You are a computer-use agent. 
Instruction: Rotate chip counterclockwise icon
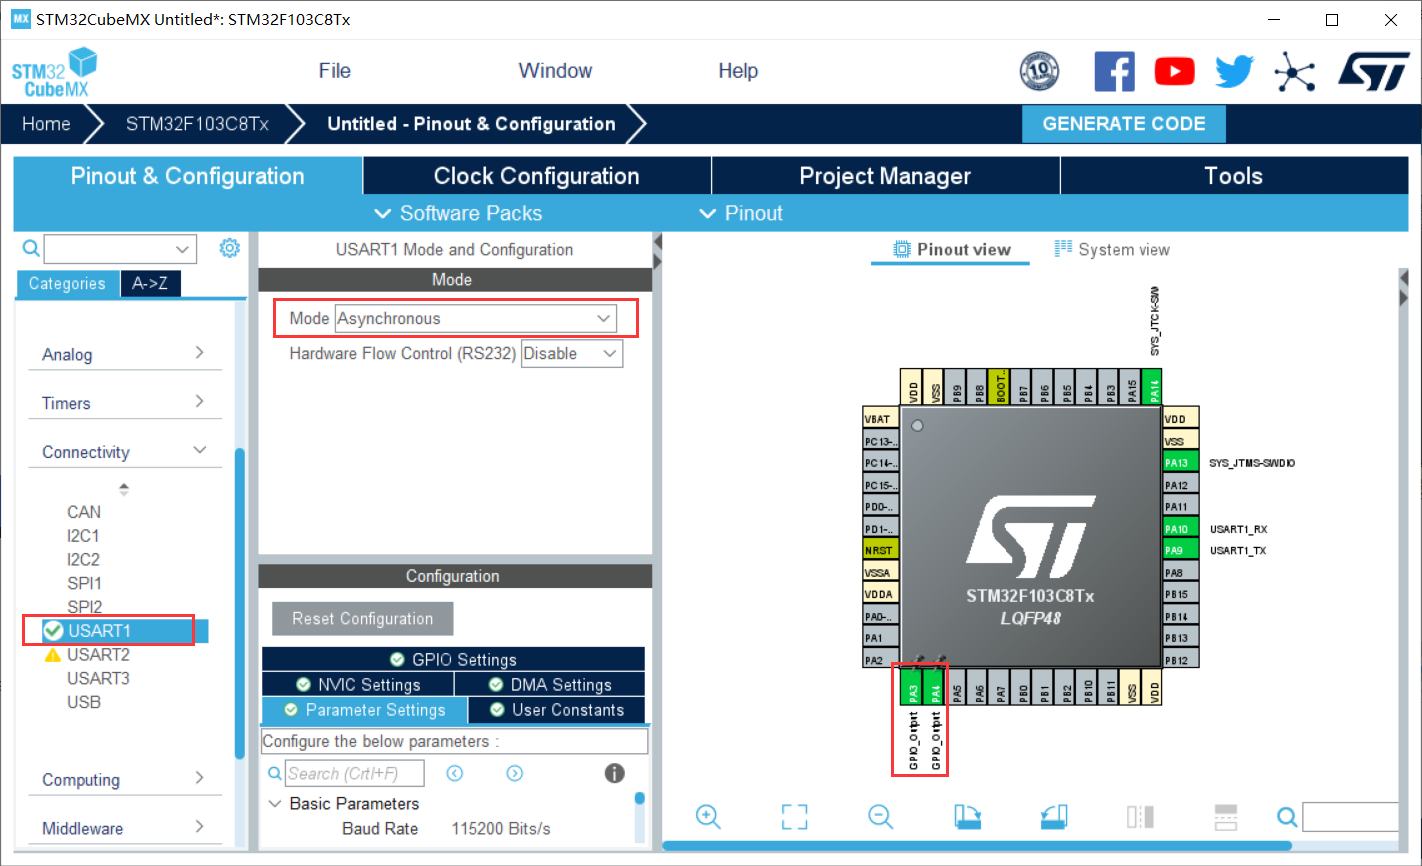(x=1054, y=817)
